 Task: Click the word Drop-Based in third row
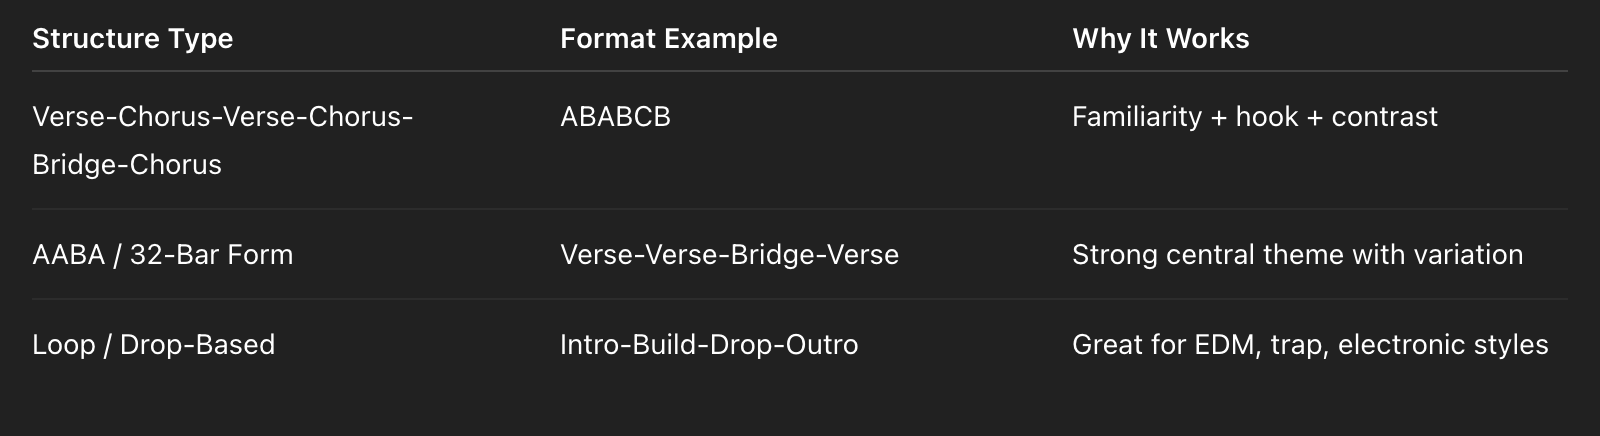click(197, 345)
